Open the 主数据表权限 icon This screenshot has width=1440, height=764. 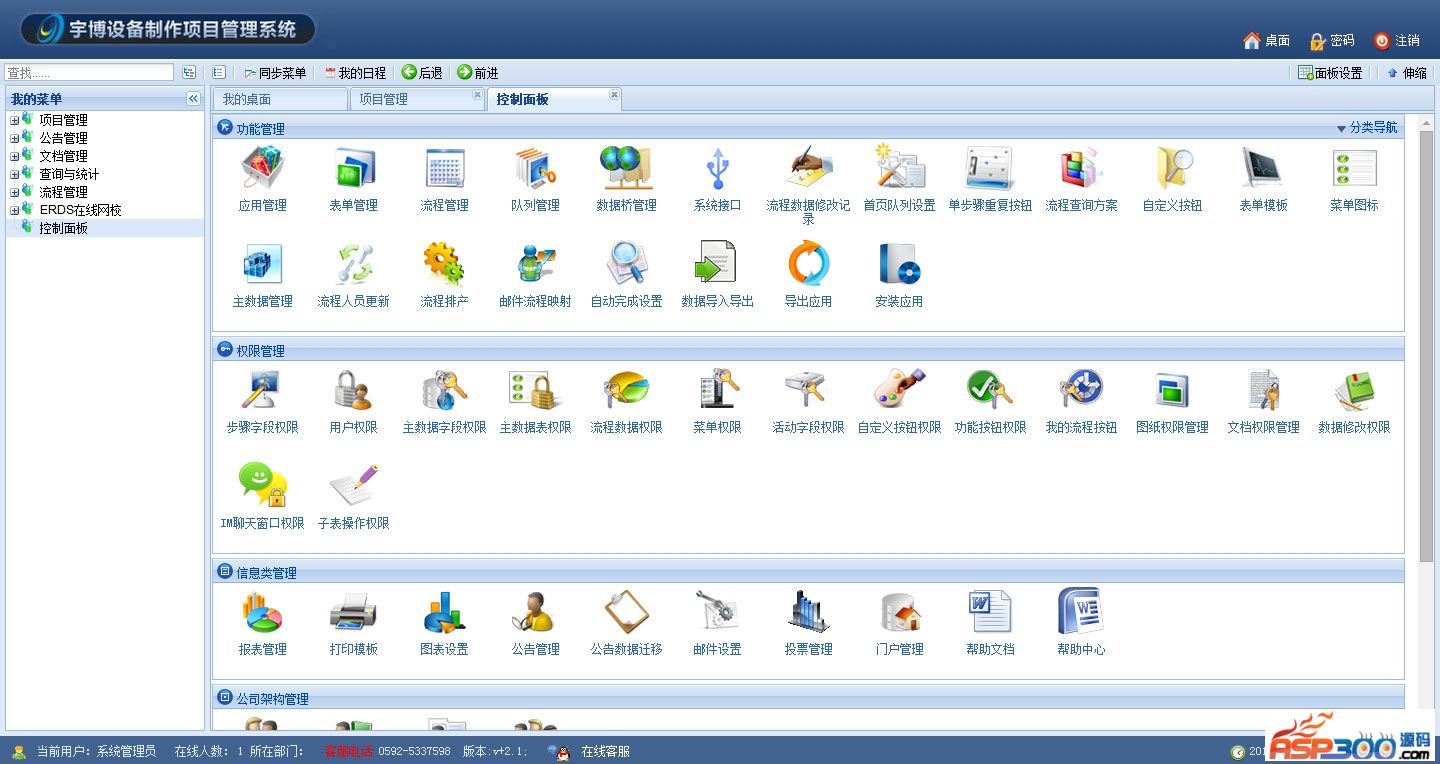point(536,390)
